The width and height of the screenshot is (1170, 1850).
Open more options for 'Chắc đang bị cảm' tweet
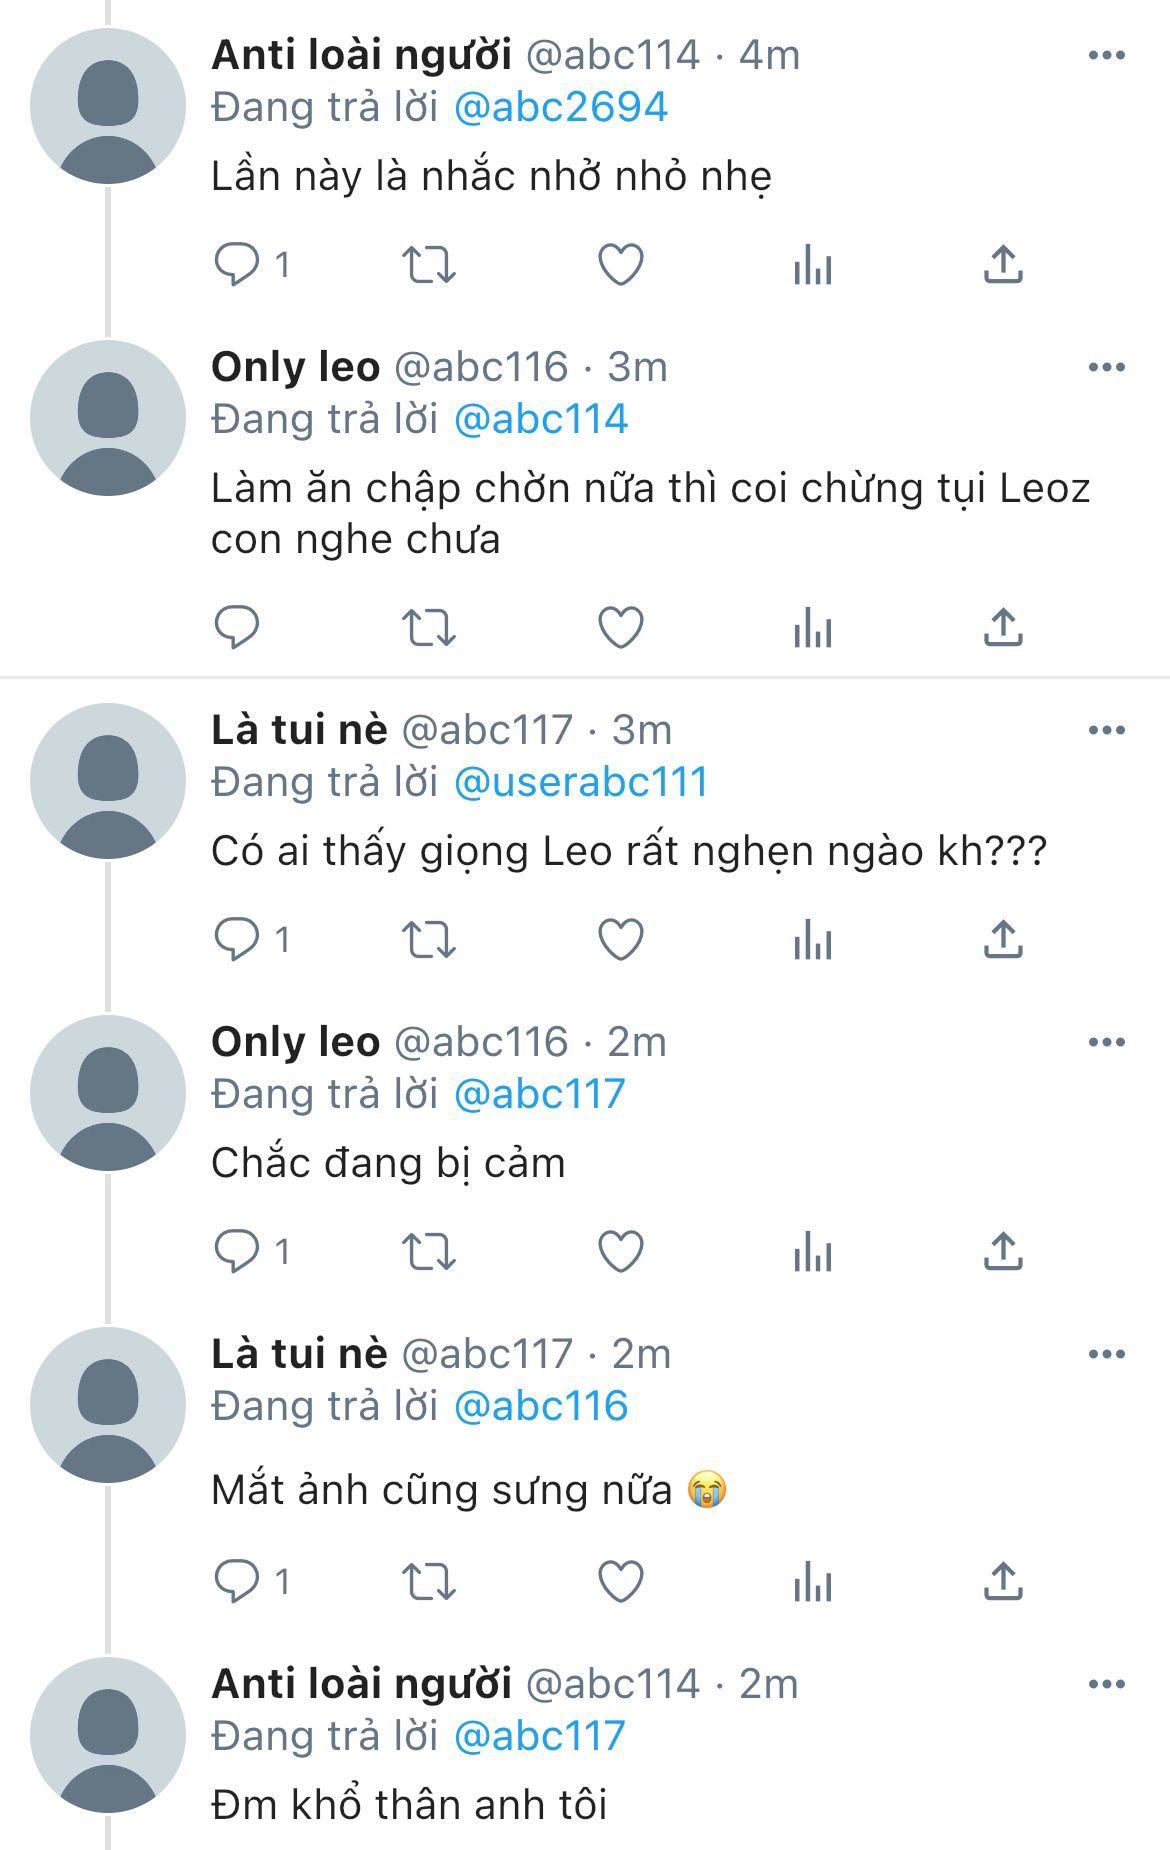coord(1106,1042)
